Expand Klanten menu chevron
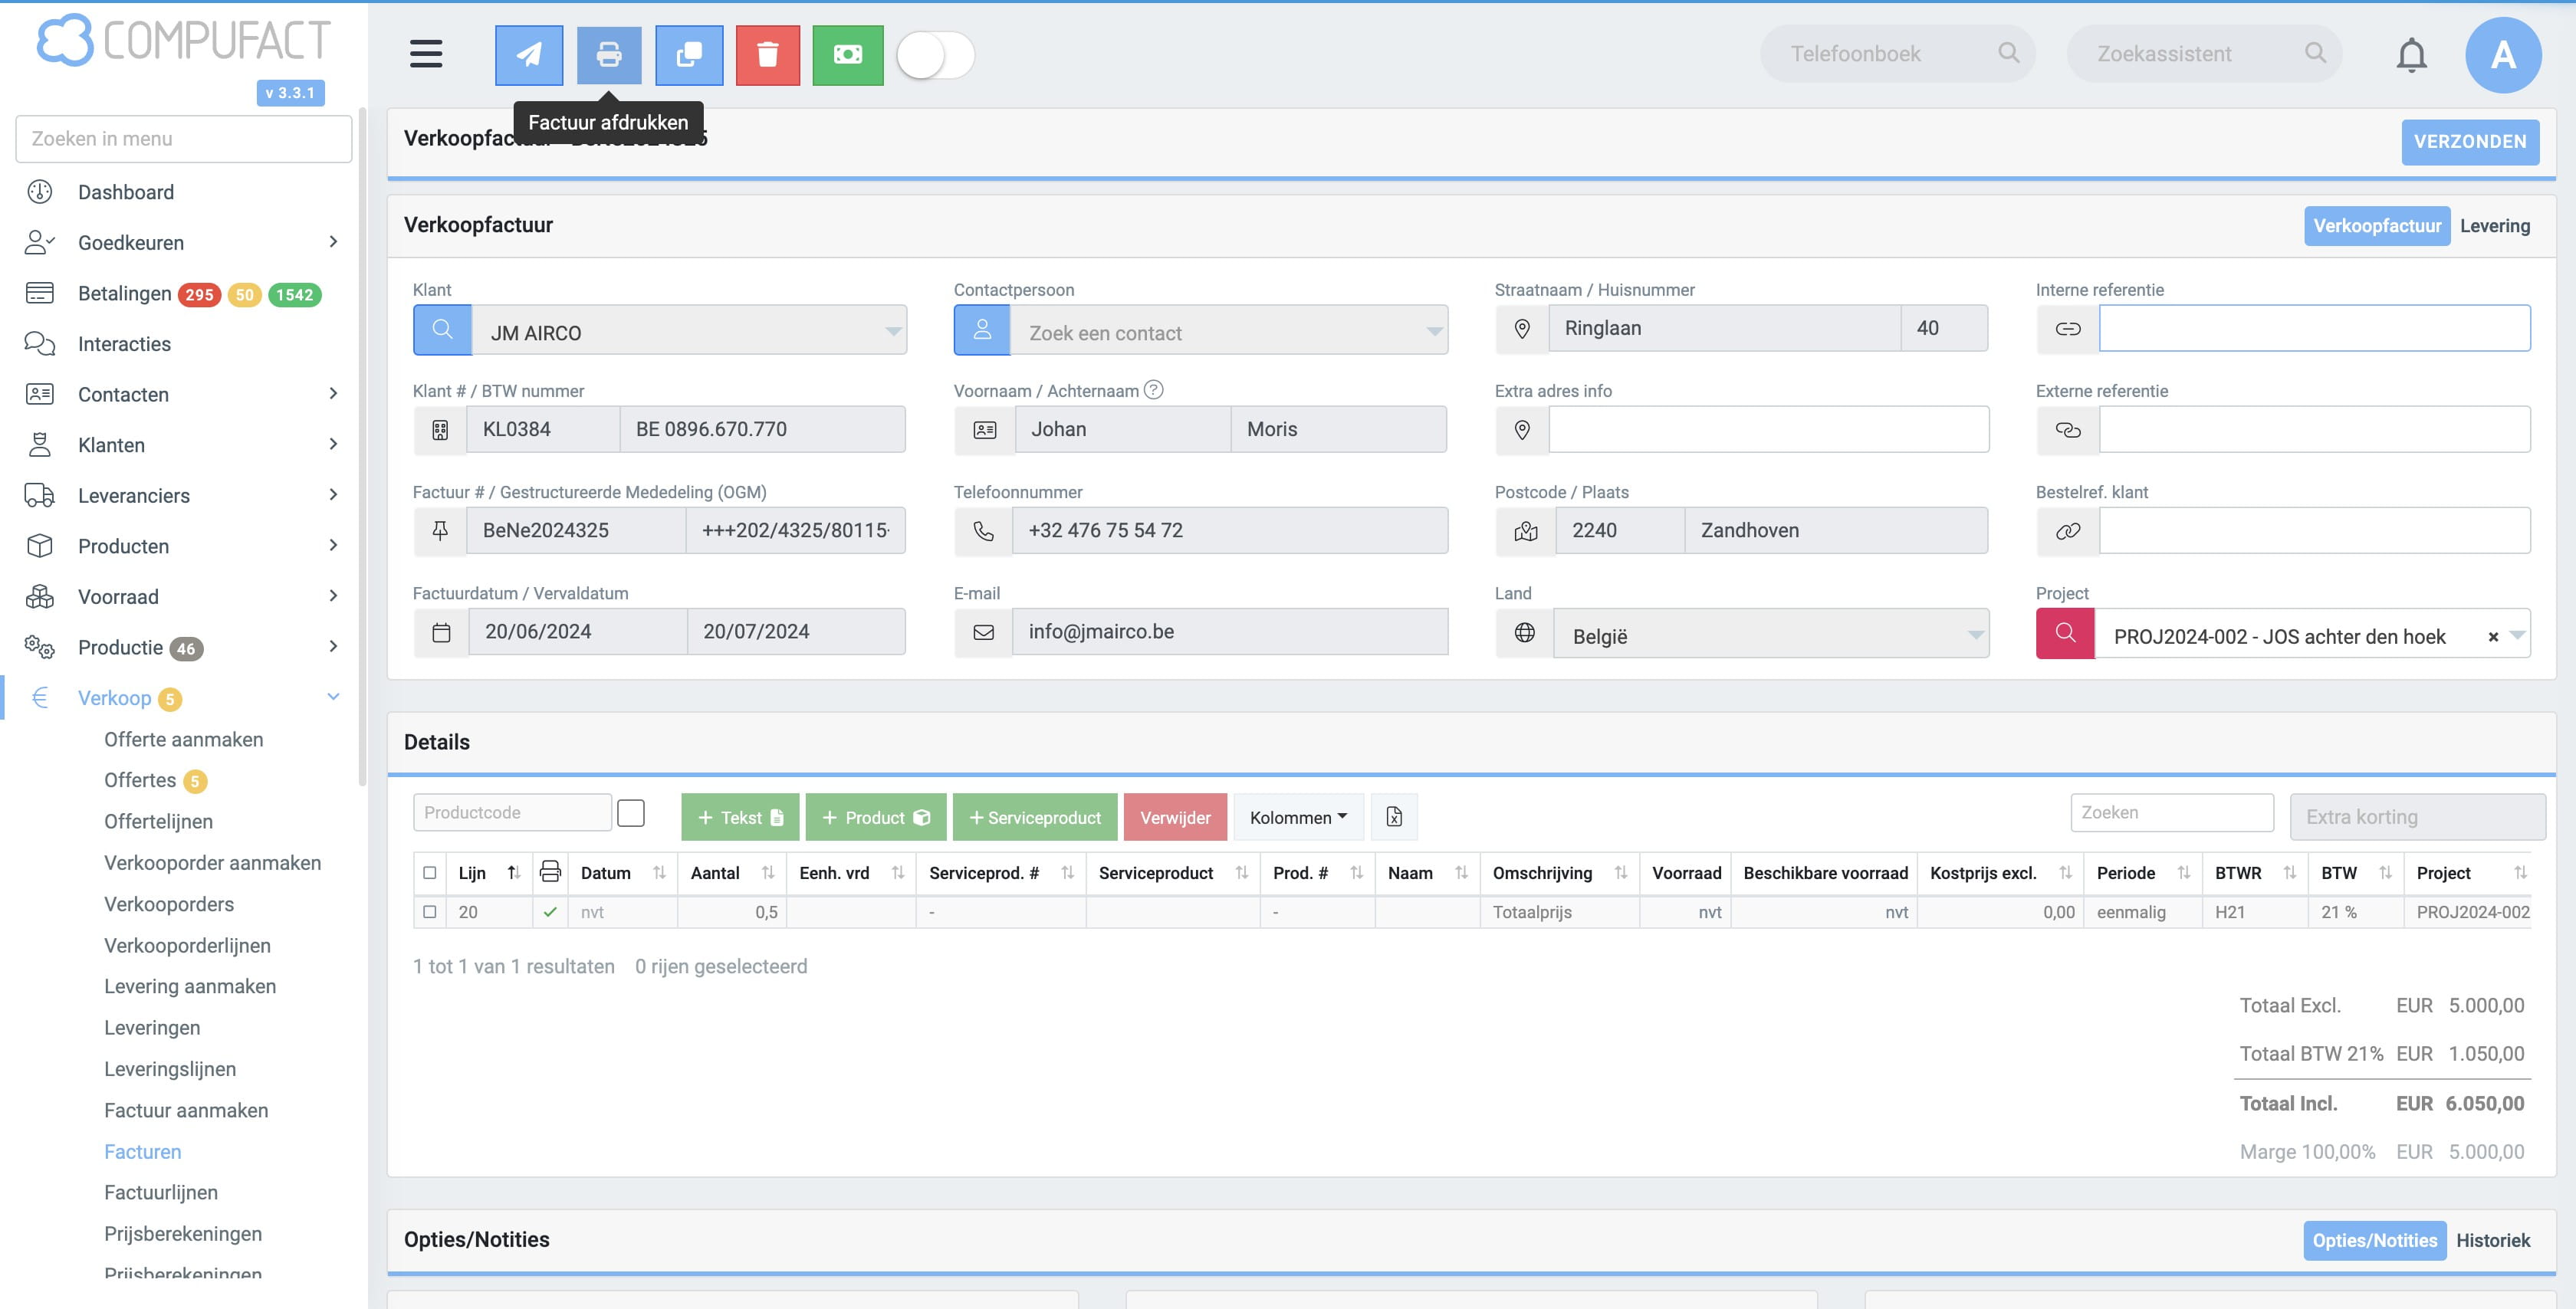2576x1309 pixels. [x=333, y=444]
